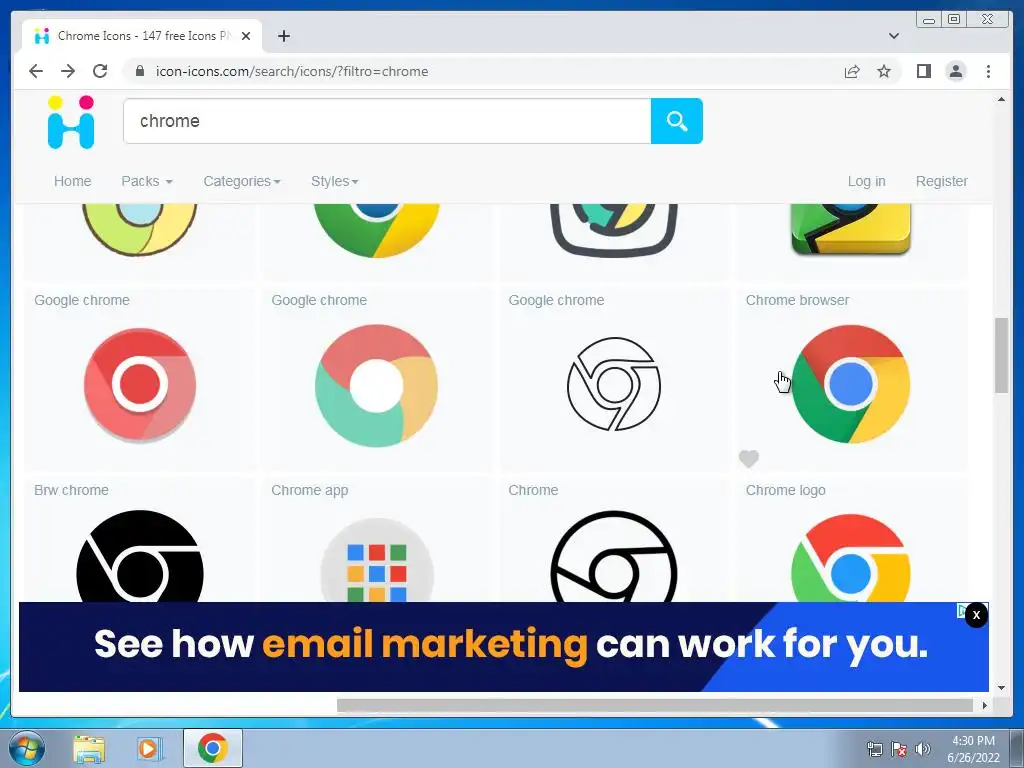
Task: Open the black Brw chrome icon
Action: [x=140, y=556]
